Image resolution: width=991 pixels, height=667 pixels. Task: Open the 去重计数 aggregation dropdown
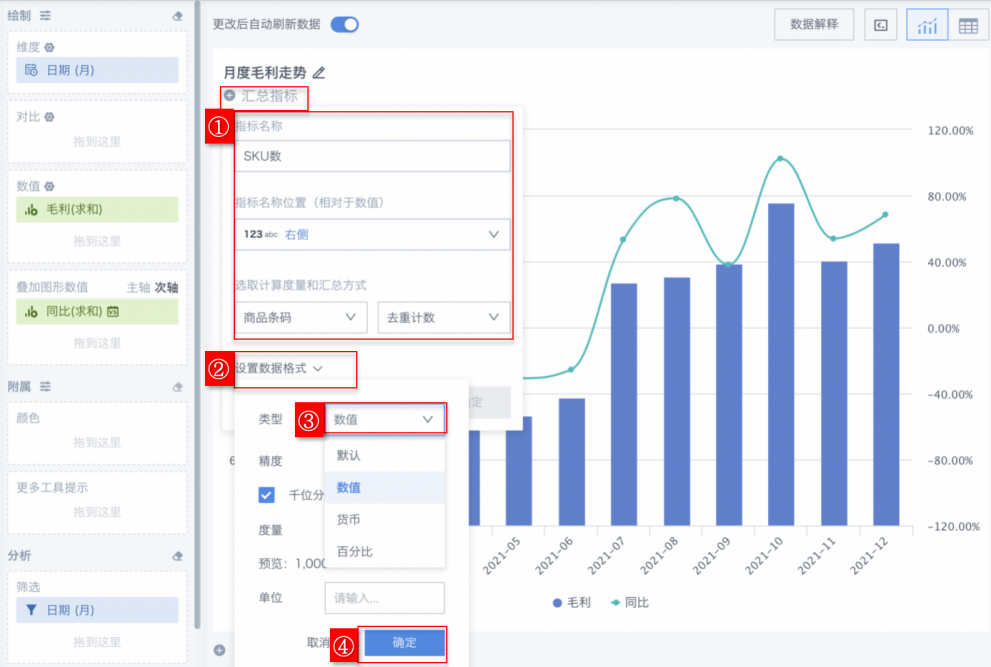coord(443,318)
